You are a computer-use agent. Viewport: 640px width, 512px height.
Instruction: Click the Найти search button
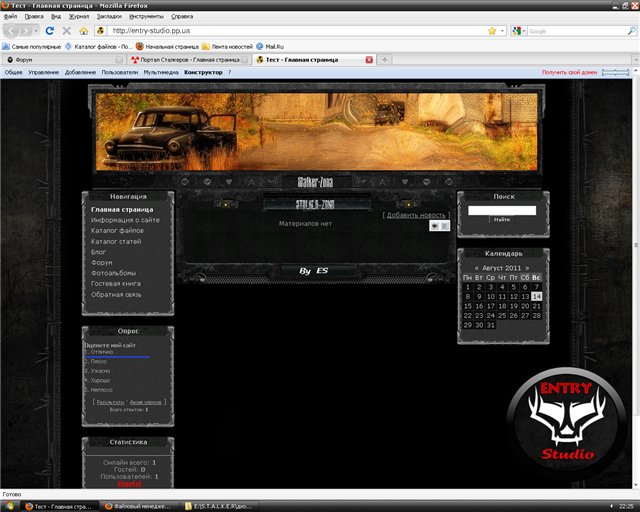pos(502,220)
